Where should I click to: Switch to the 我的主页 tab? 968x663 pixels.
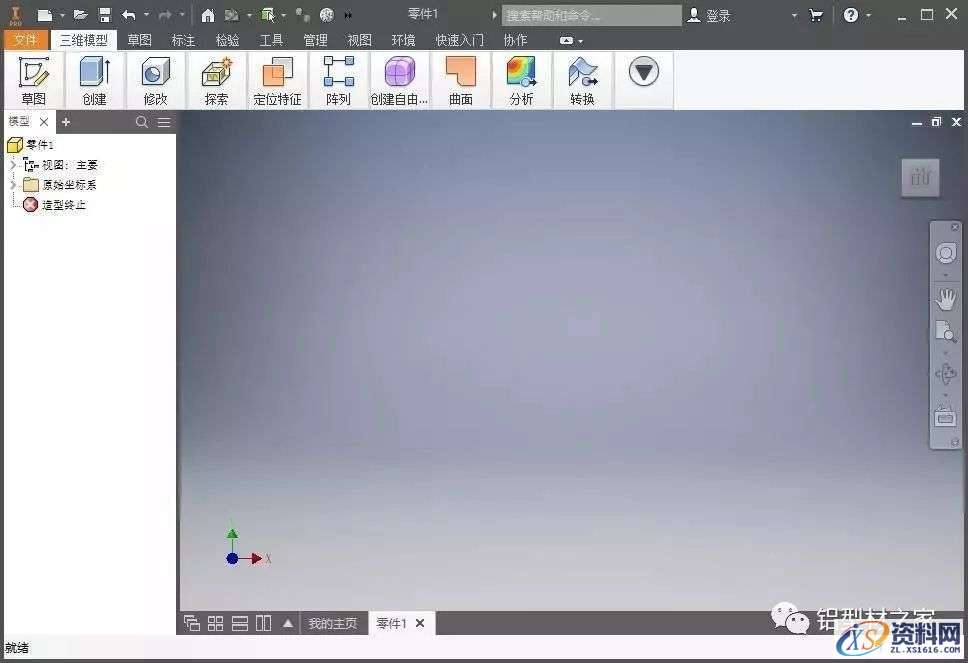(x=333, y=622)
